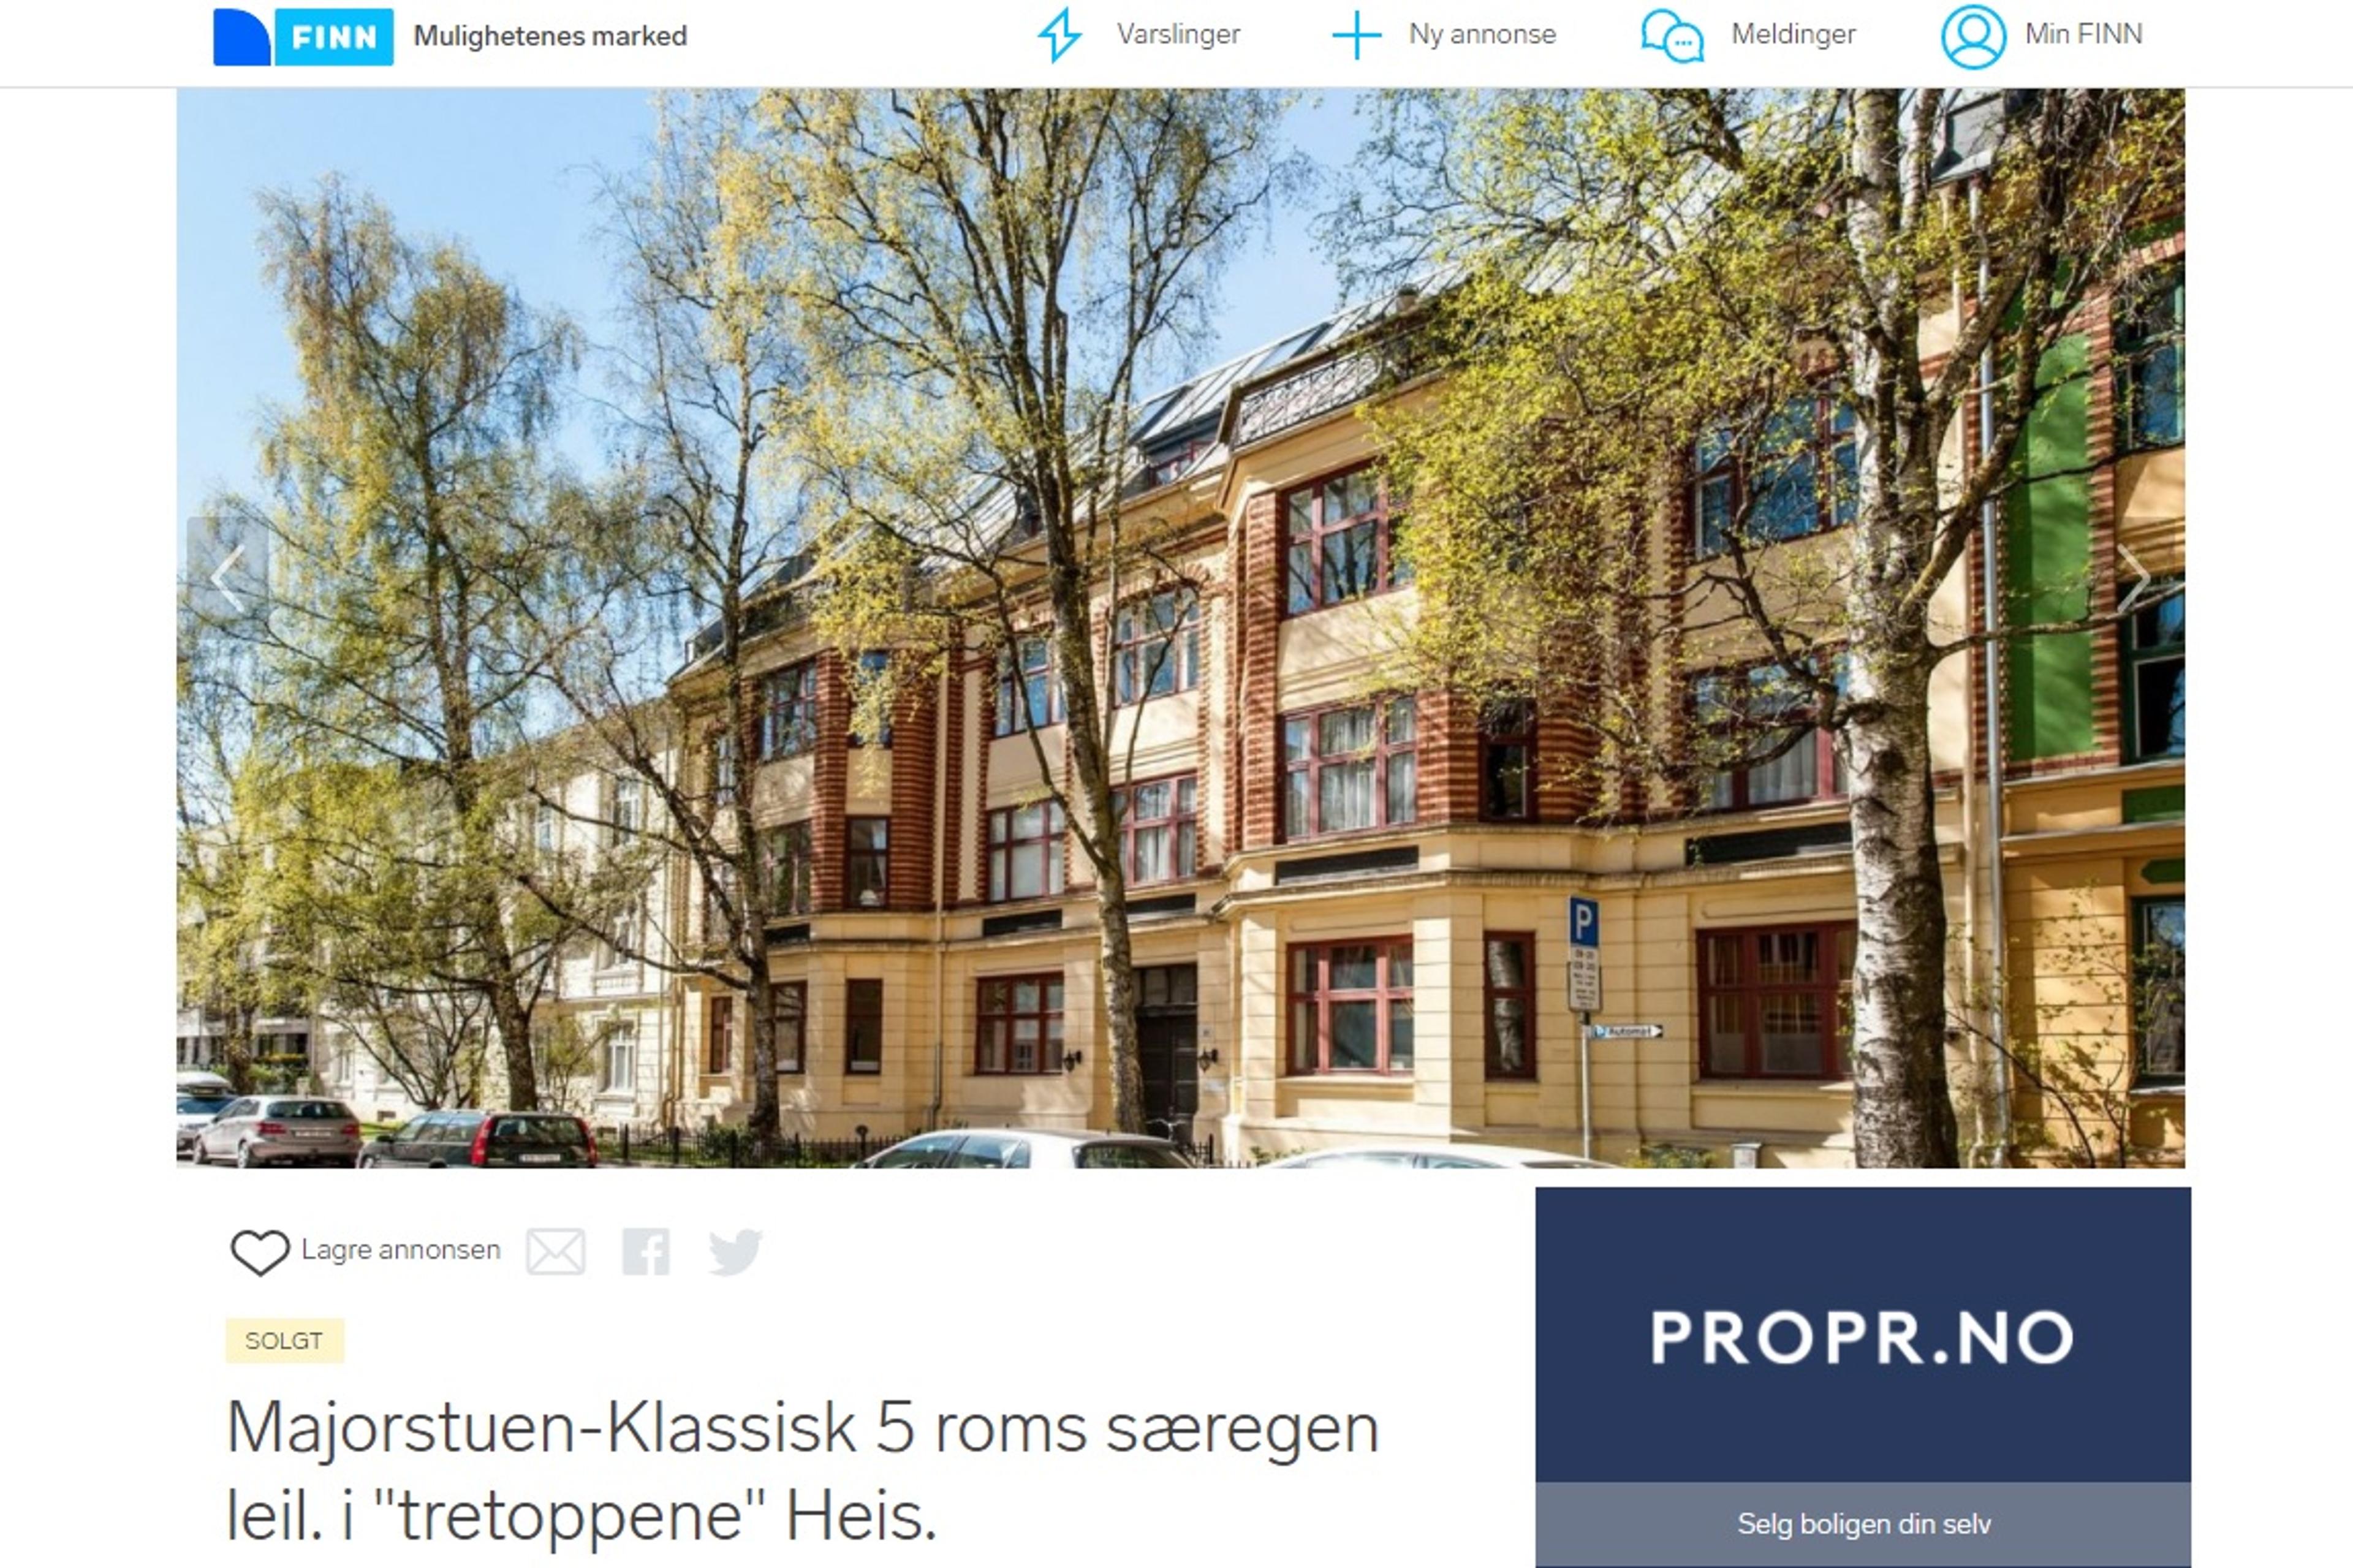Click the SOLGT status badge

pos(284,1341)
